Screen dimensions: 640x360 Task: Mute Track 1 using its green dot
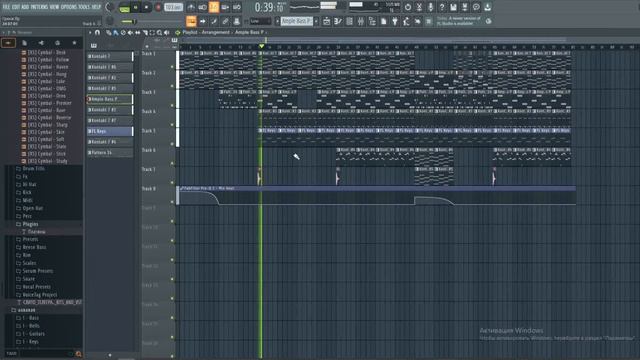point(172,67)
